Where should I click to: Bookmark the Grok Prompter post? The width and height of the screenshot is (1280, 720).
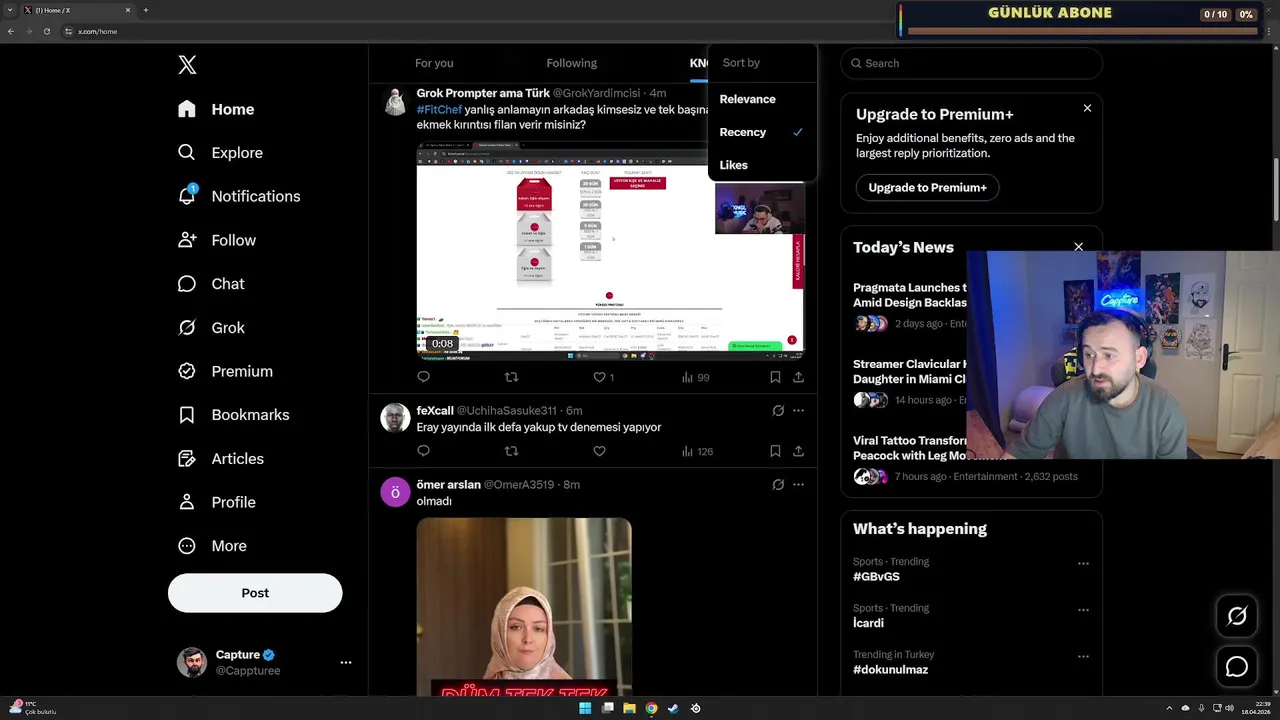point(775,377)
